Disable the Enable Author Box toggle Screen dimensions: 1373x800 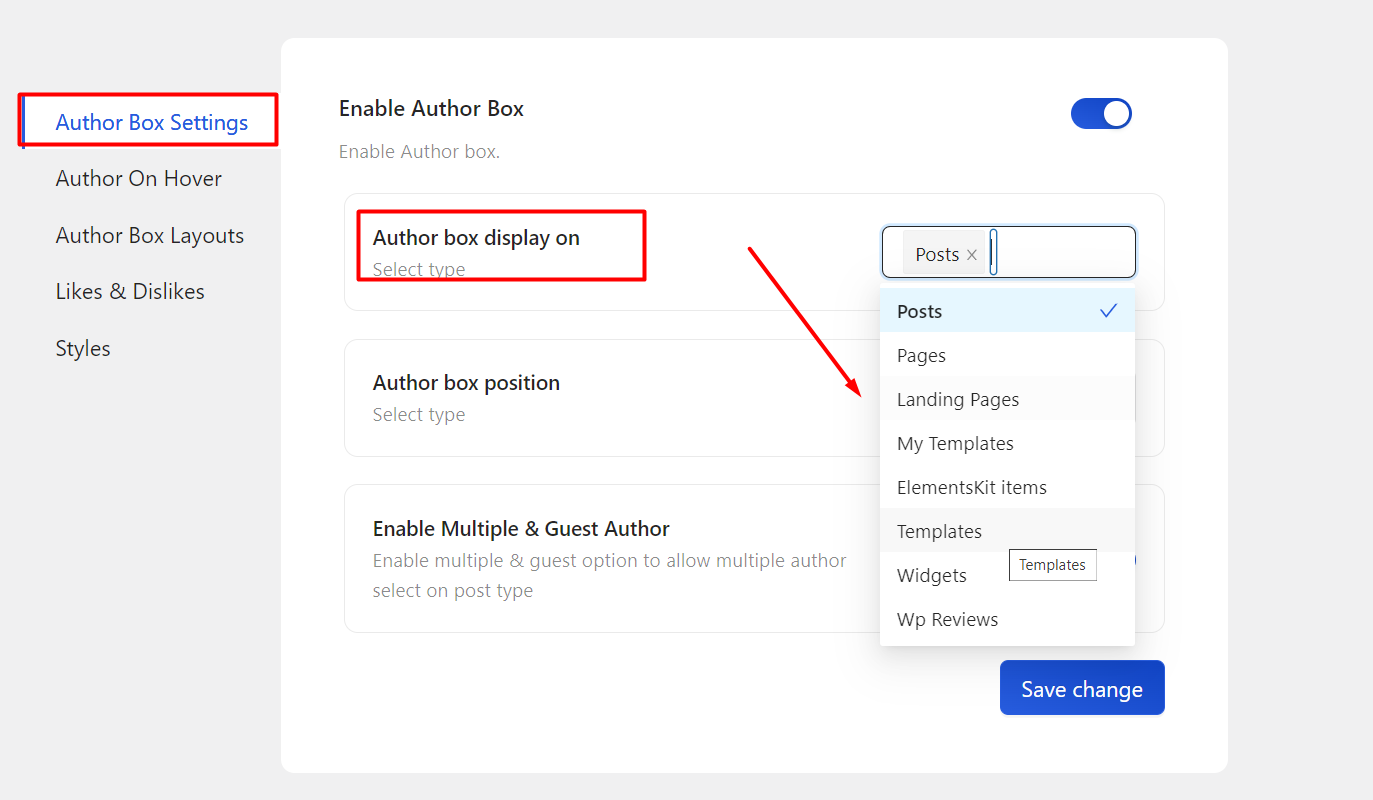(1101, 113)
